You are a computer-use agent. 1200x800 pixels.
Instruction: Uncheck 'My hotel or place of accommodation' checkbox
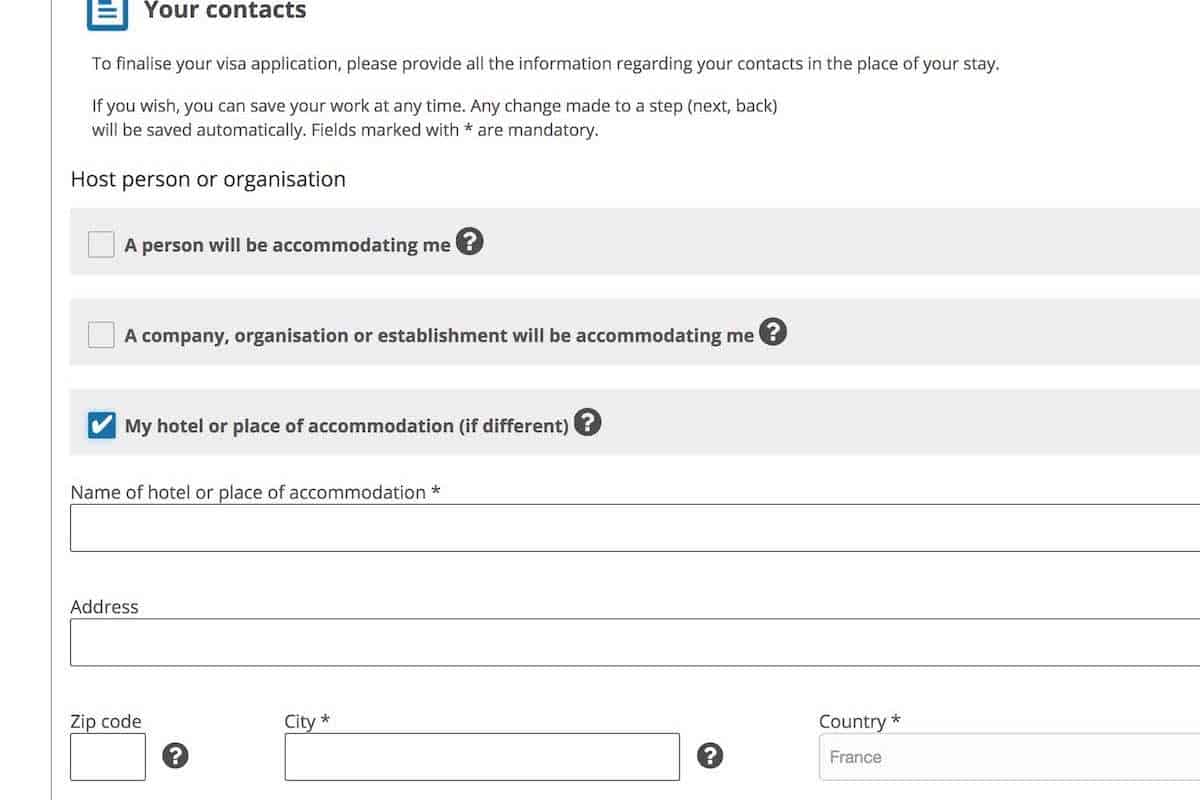[x=101, y=425]
